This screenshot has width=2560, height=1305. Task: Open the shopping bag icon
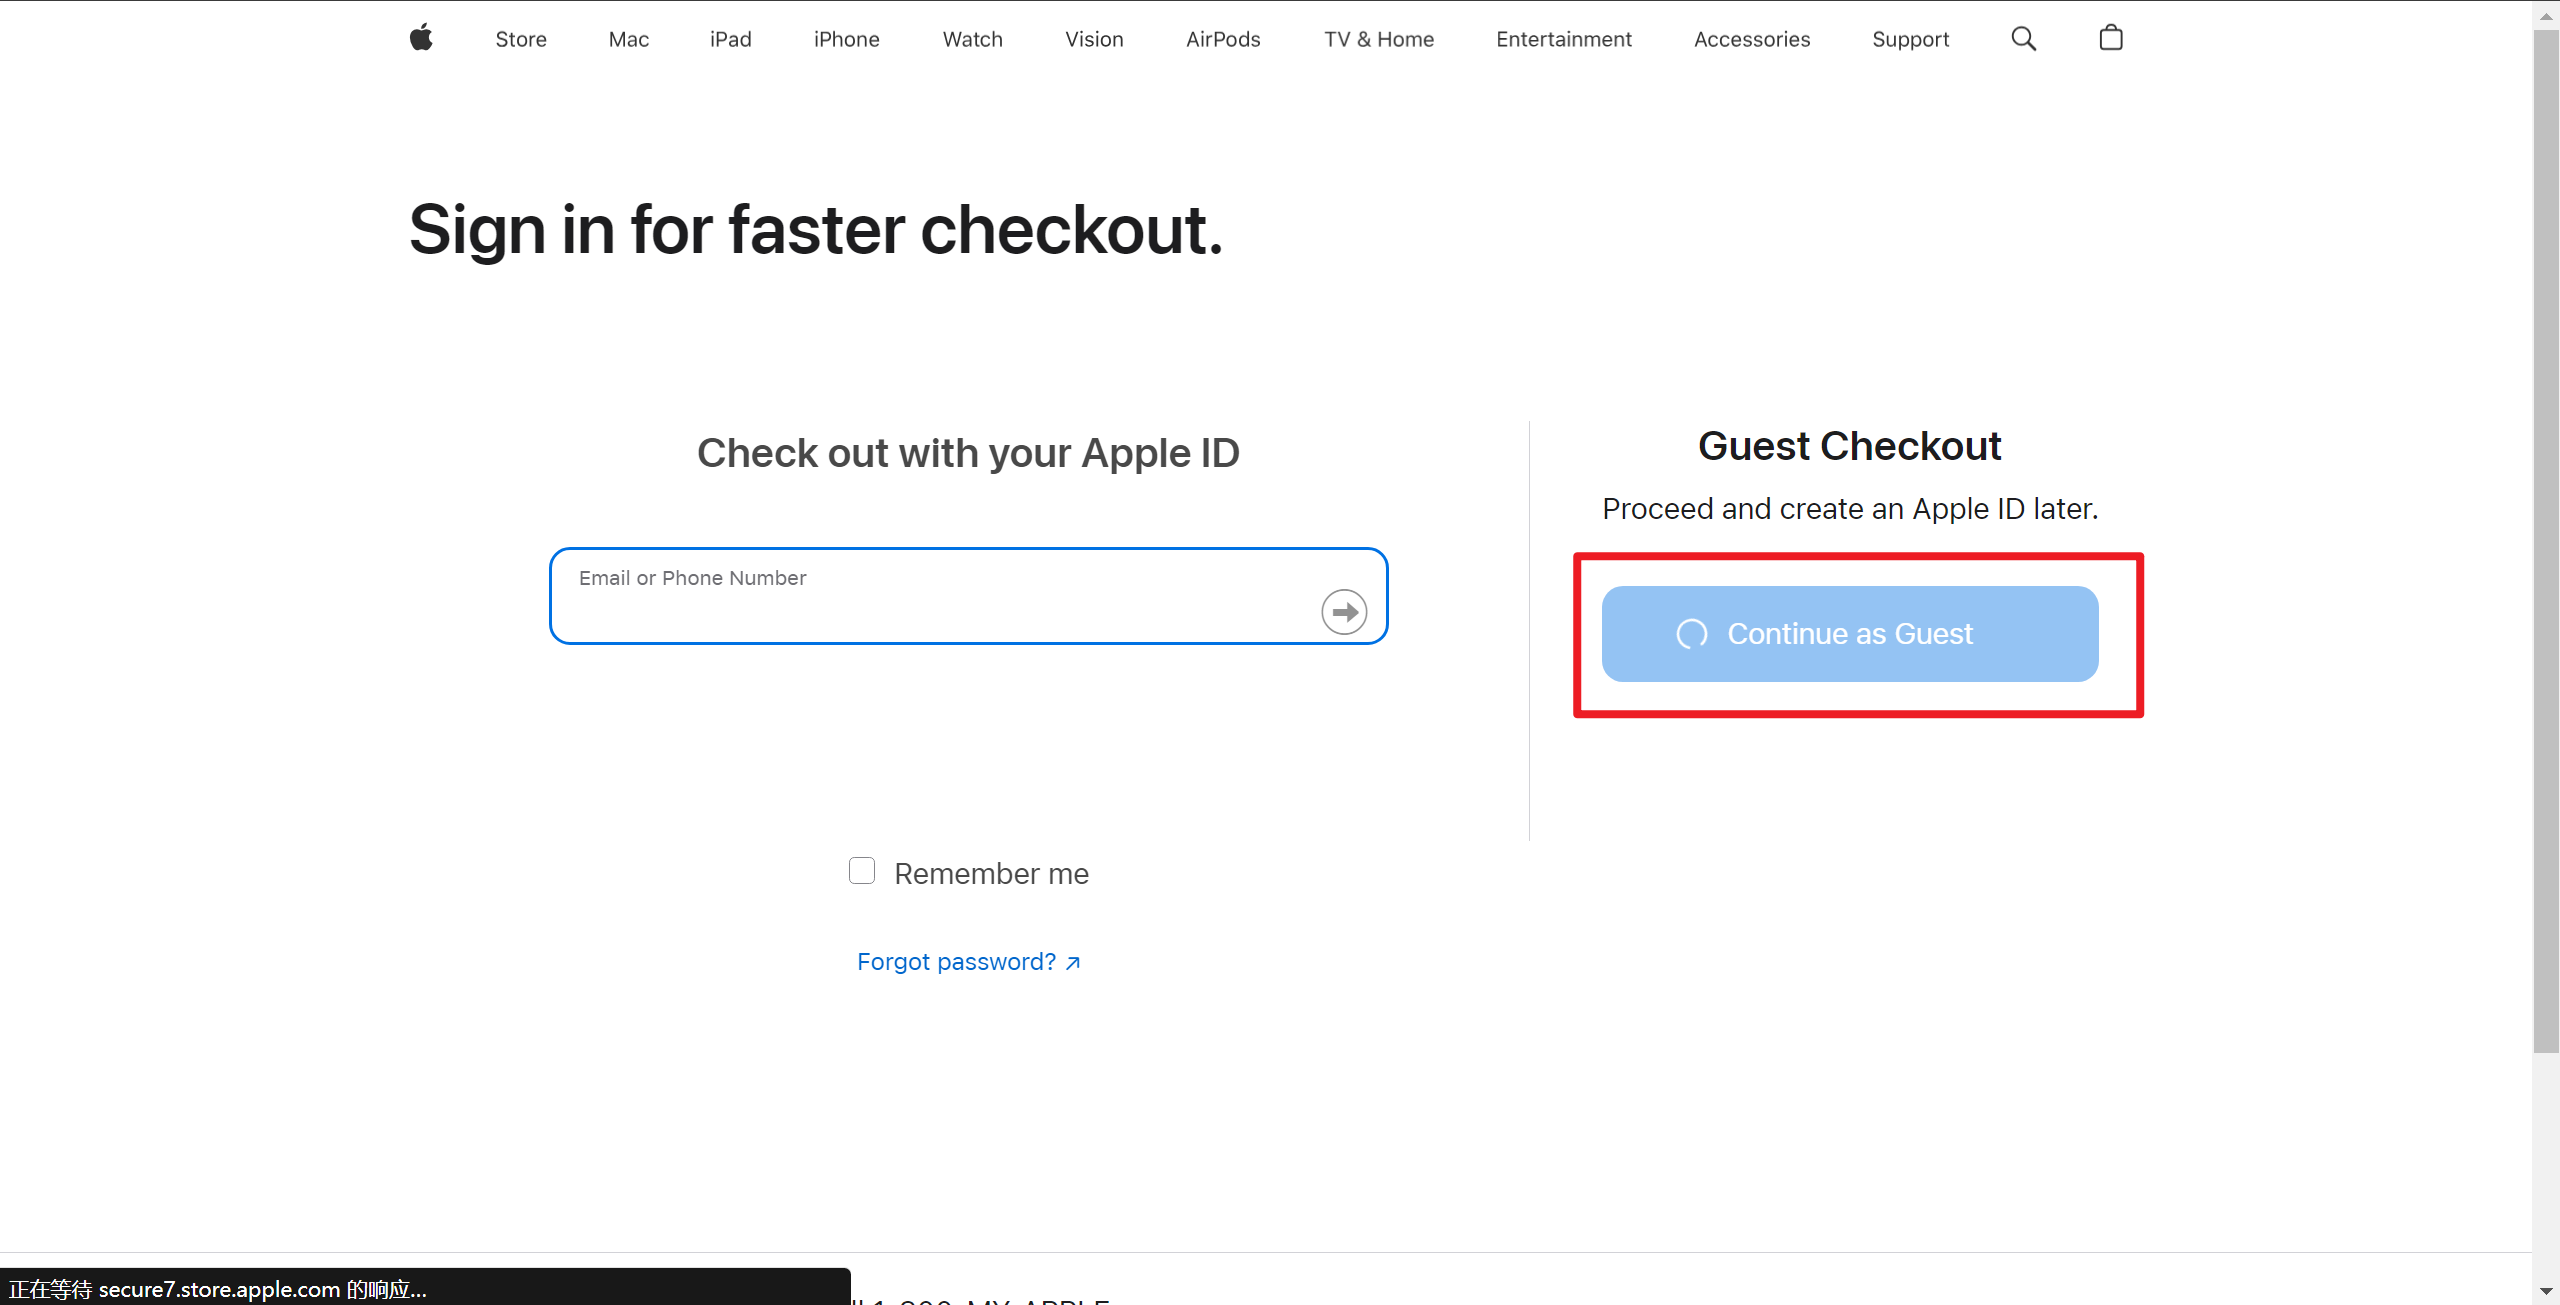[2110, 38]
